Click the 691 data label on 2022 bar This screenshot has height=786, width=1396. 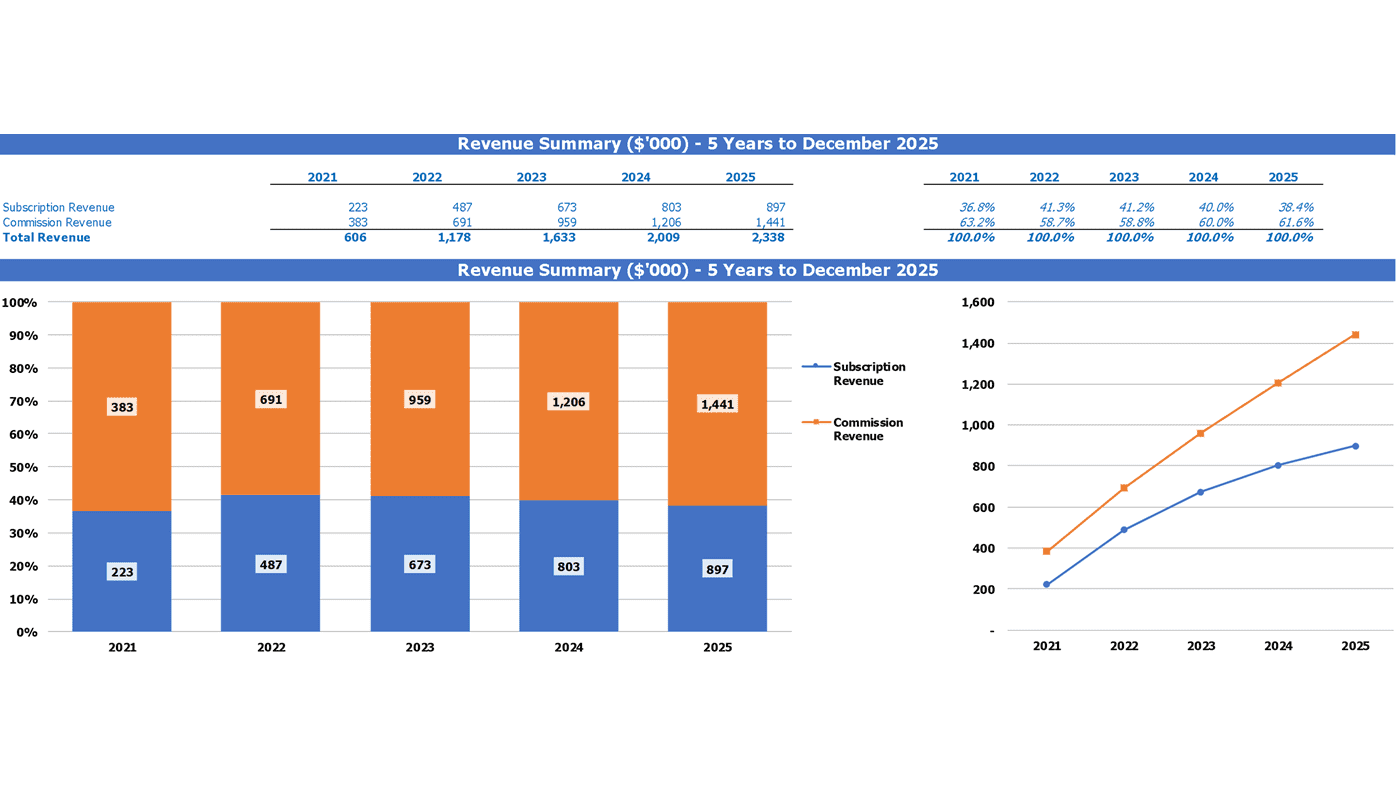click(x=271, y=399)
